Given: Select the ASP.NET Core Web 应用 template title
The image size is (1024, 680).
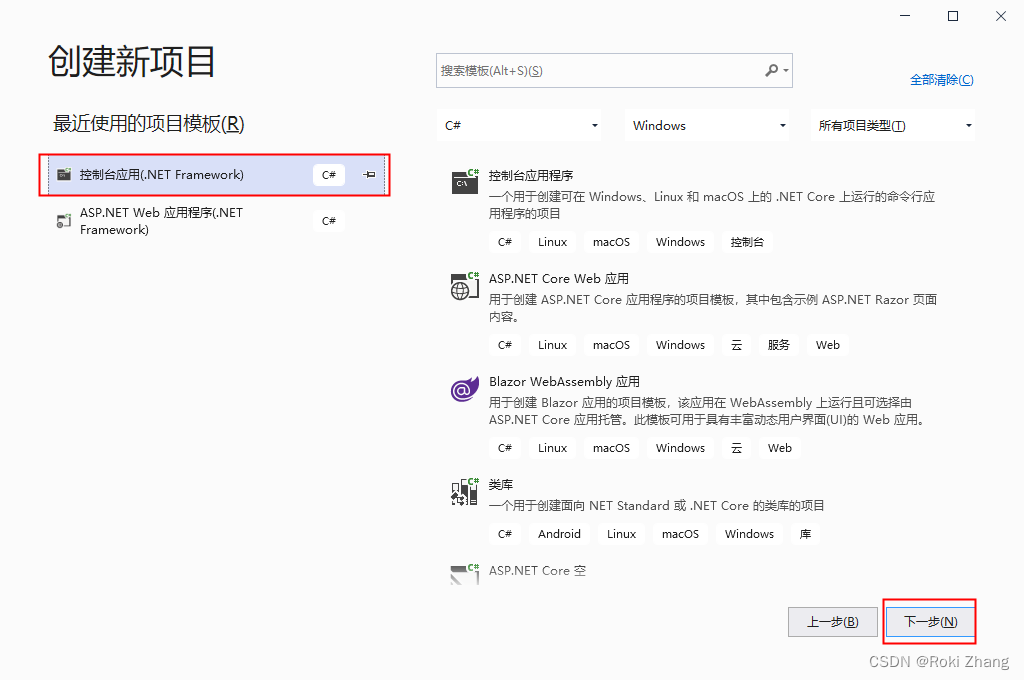Looking at the screenshot, I should pos(559,279).
